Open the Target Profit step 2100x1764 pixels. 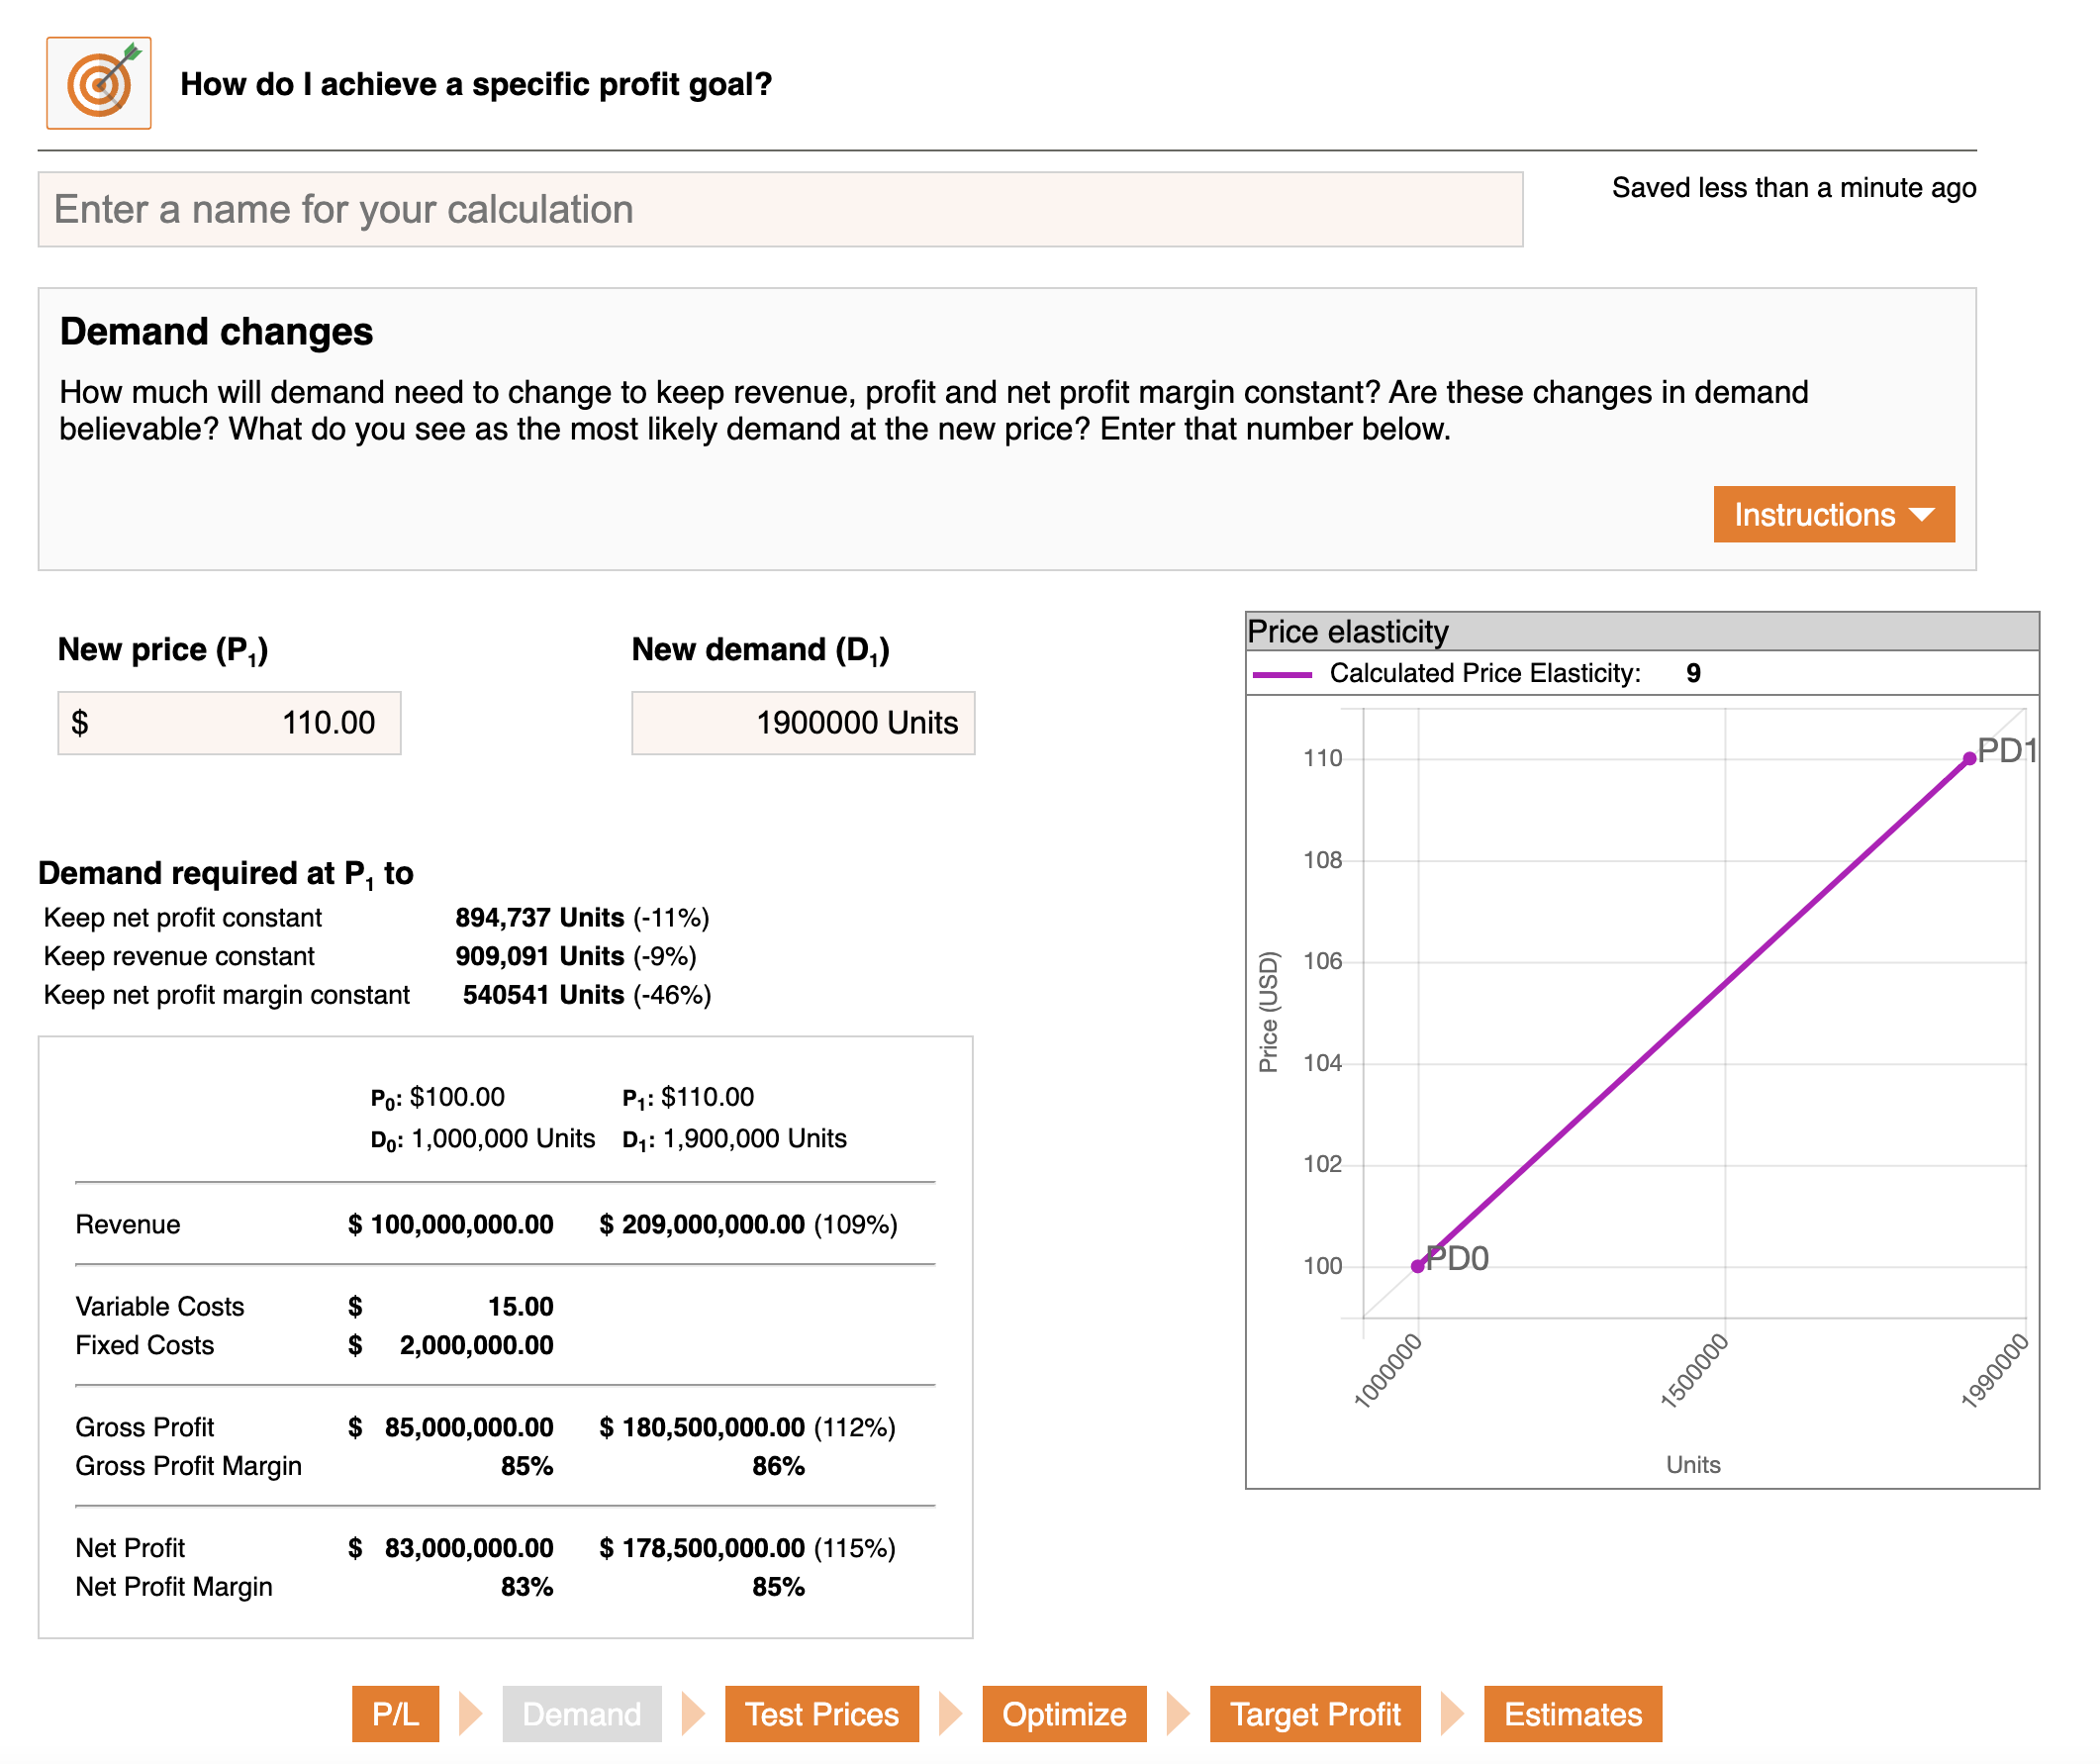click(1314, 1713)
